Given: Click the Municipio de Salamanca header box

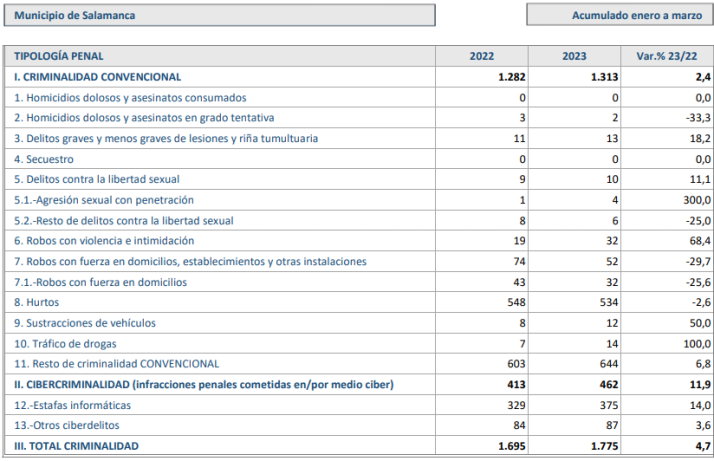Looking at the screenshot, I should (x=219, y=16).
